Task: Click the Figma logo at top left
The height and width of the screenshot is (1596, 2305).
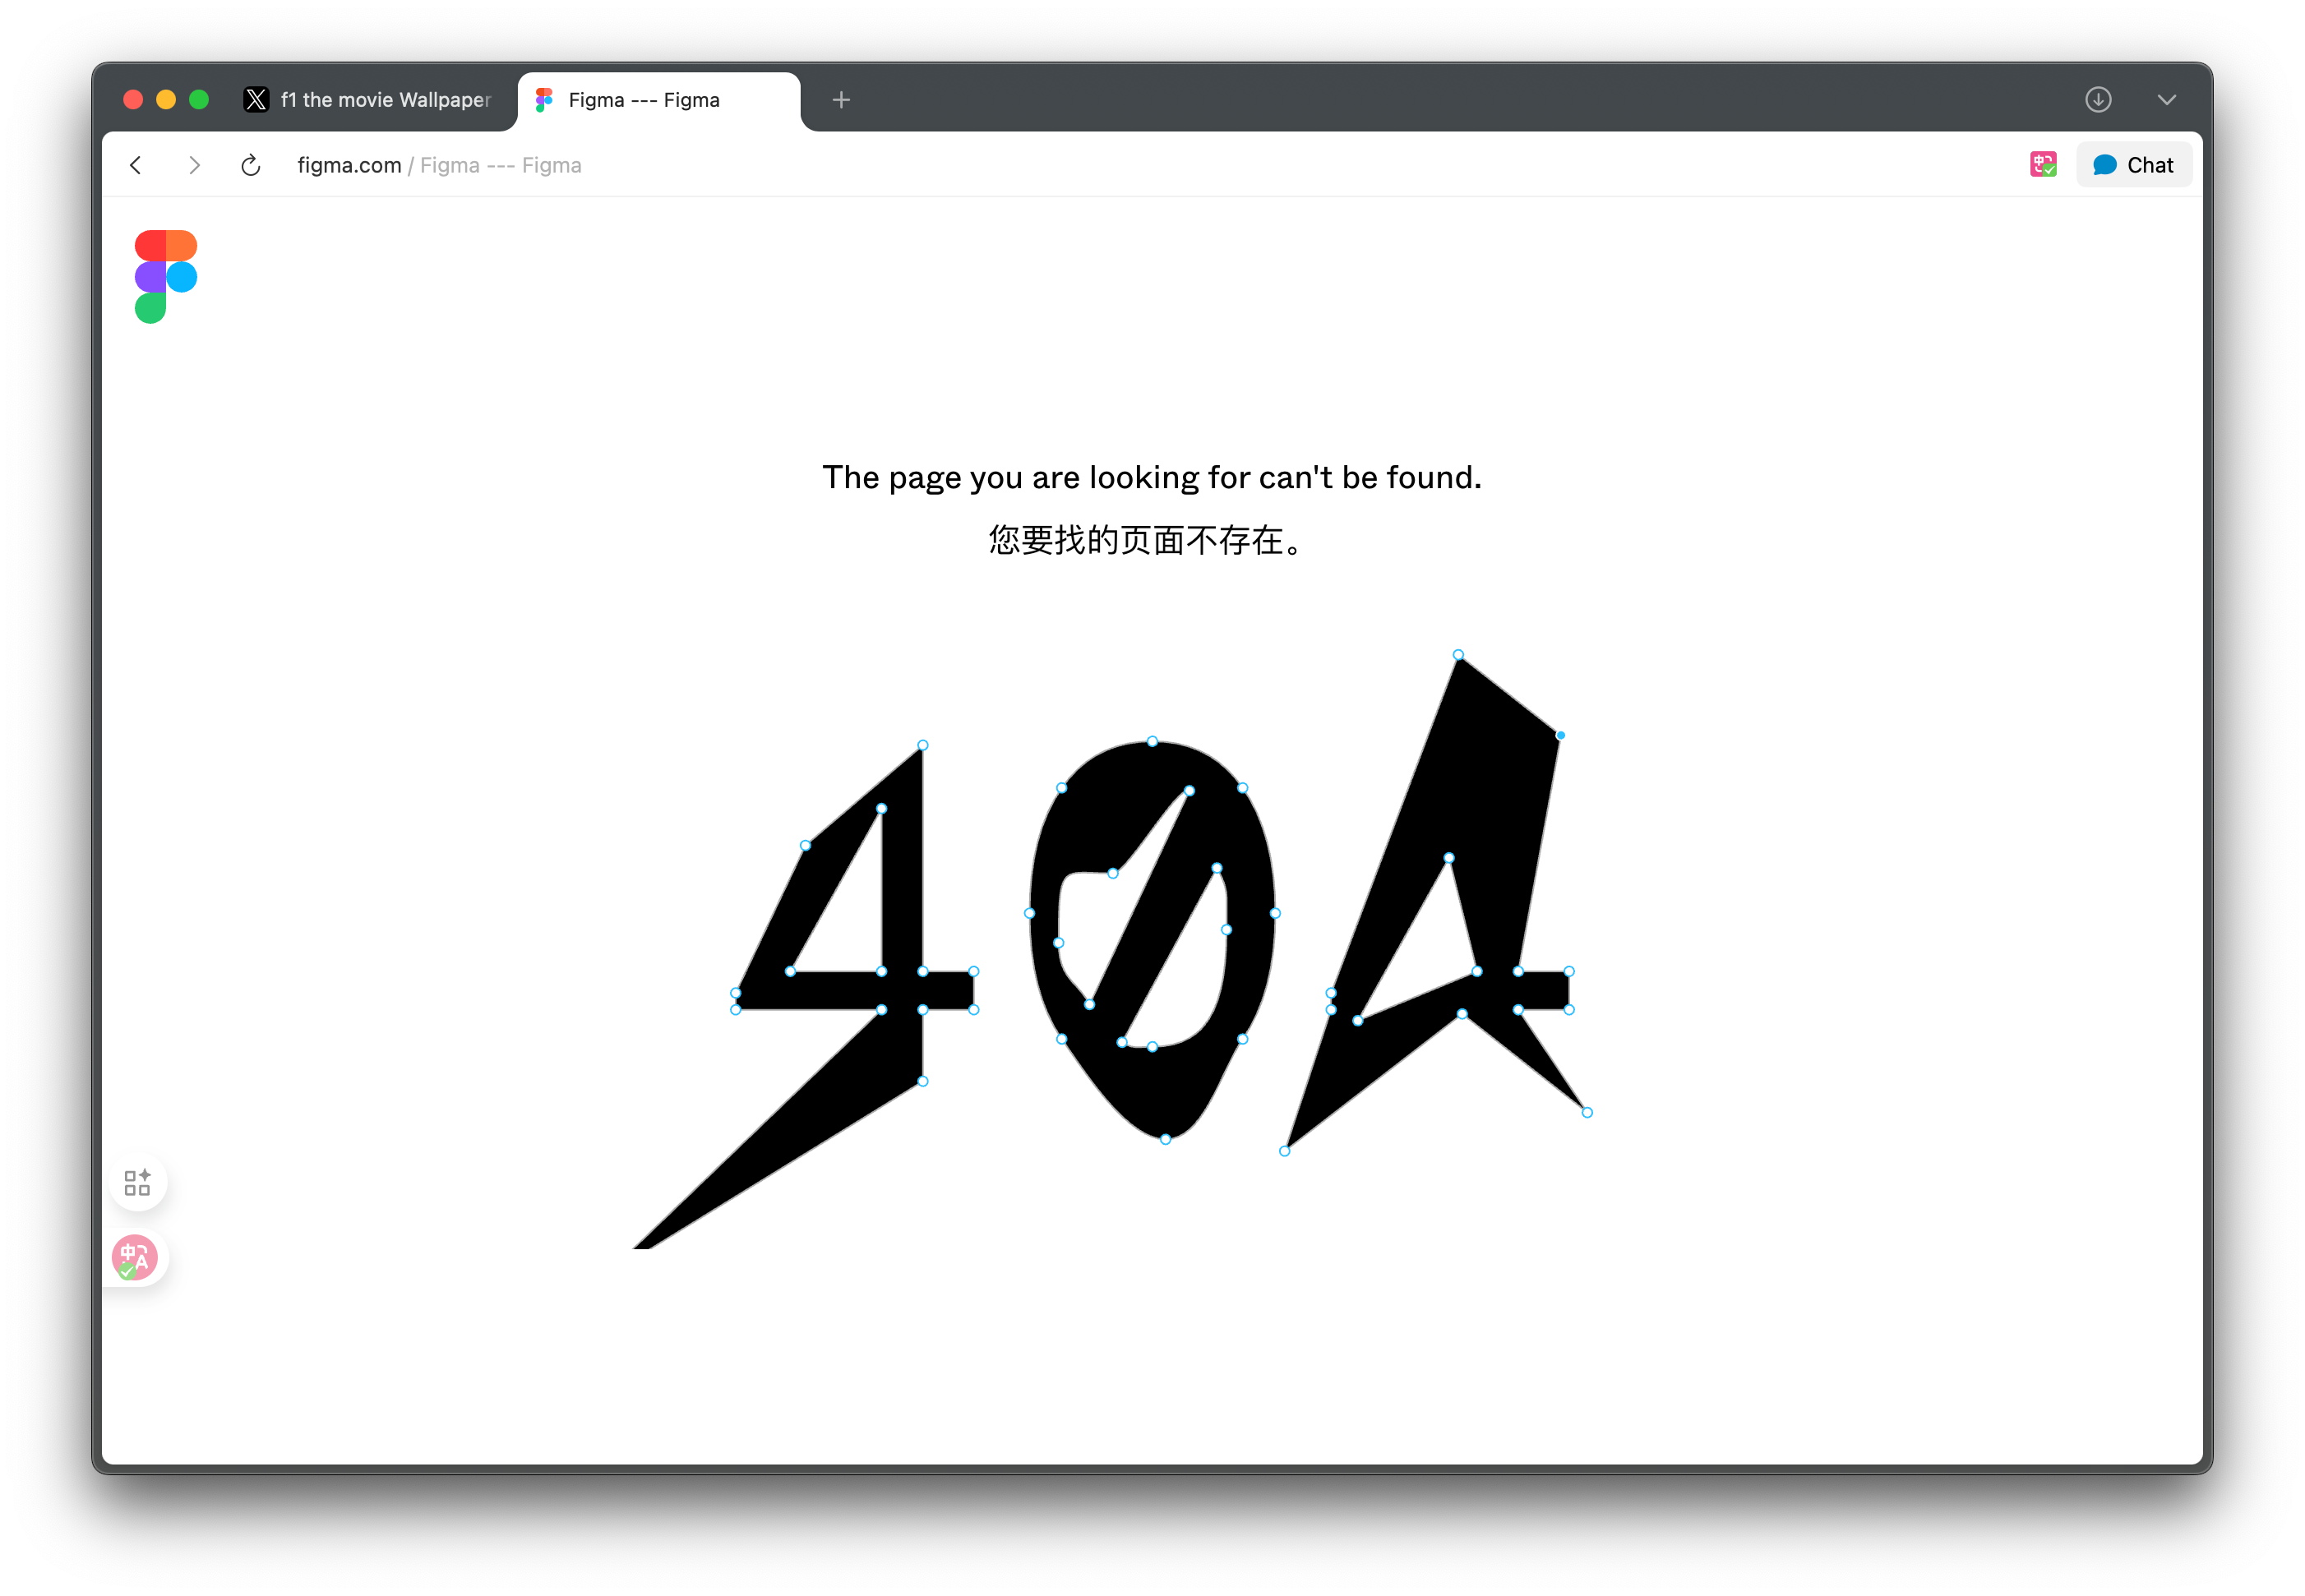Action: [166, 277]
